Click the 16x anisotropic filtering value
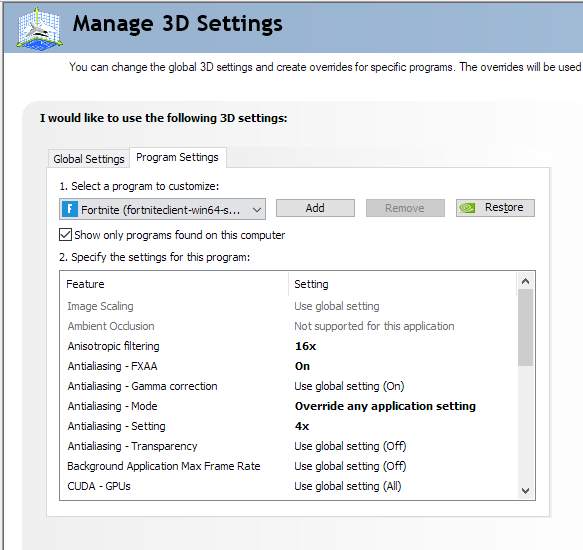This screenshot has height=550, width=583. pyautogui.click(x=305, y=346)
